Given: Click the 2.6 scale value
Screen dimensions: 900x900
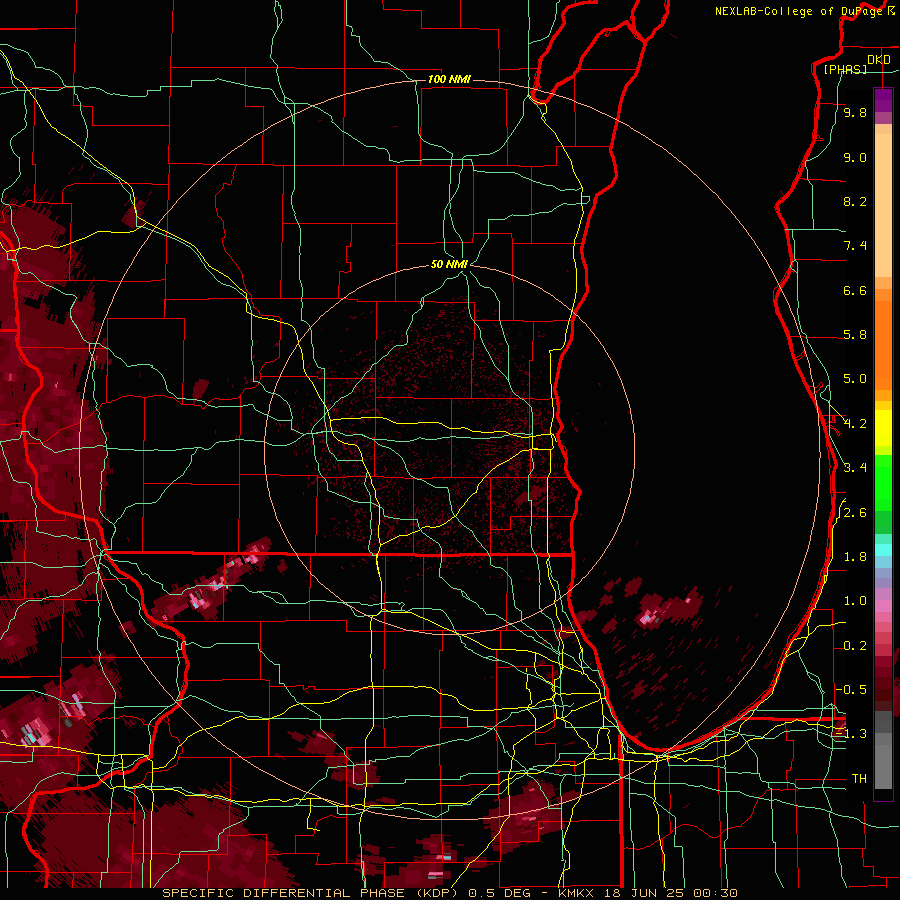Looking at the screenshot, I should tap(855, 513).
